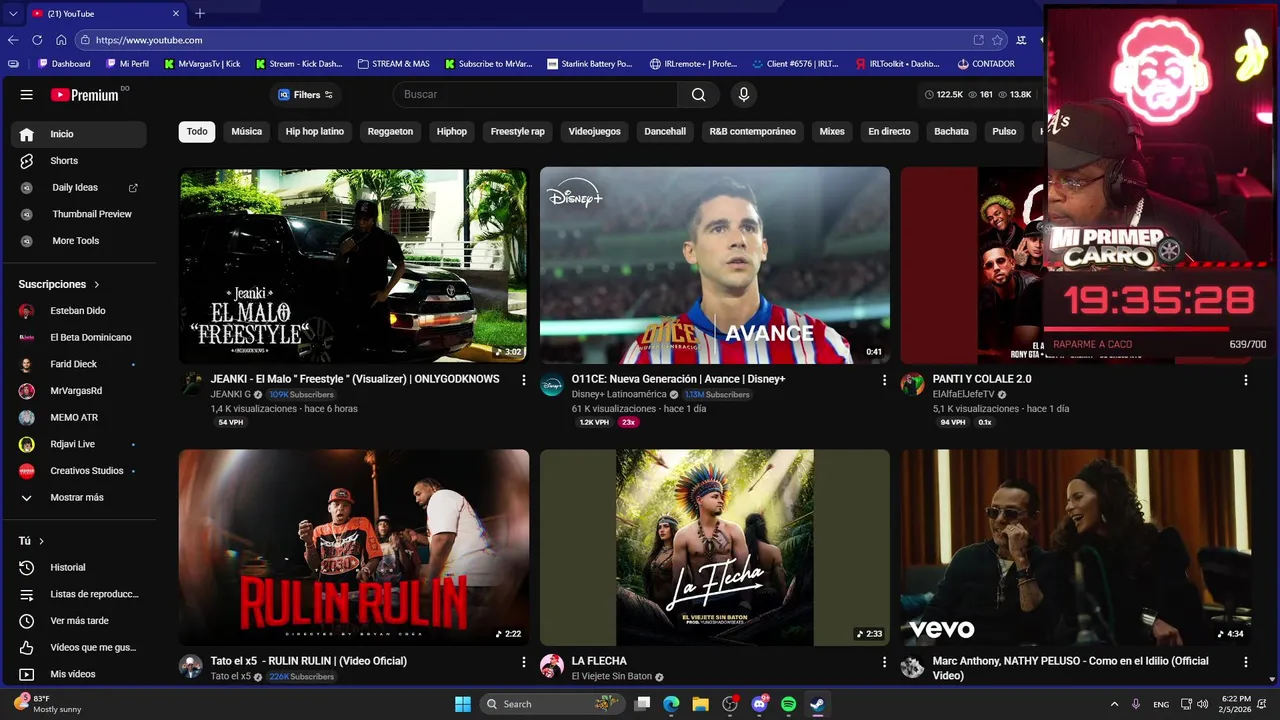Open Thumbnail Preview tool
The width and height of the screenshot is (1280, 720).
pos(78,214)
